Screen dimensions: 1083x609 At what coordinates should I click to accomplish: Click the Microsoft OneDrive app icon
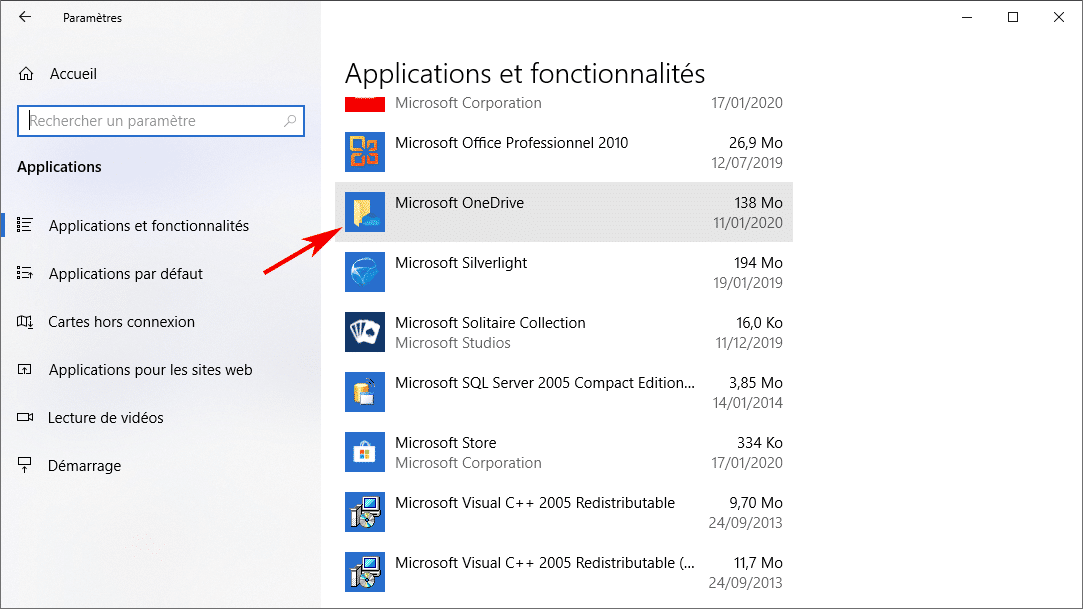click(365, 212)
